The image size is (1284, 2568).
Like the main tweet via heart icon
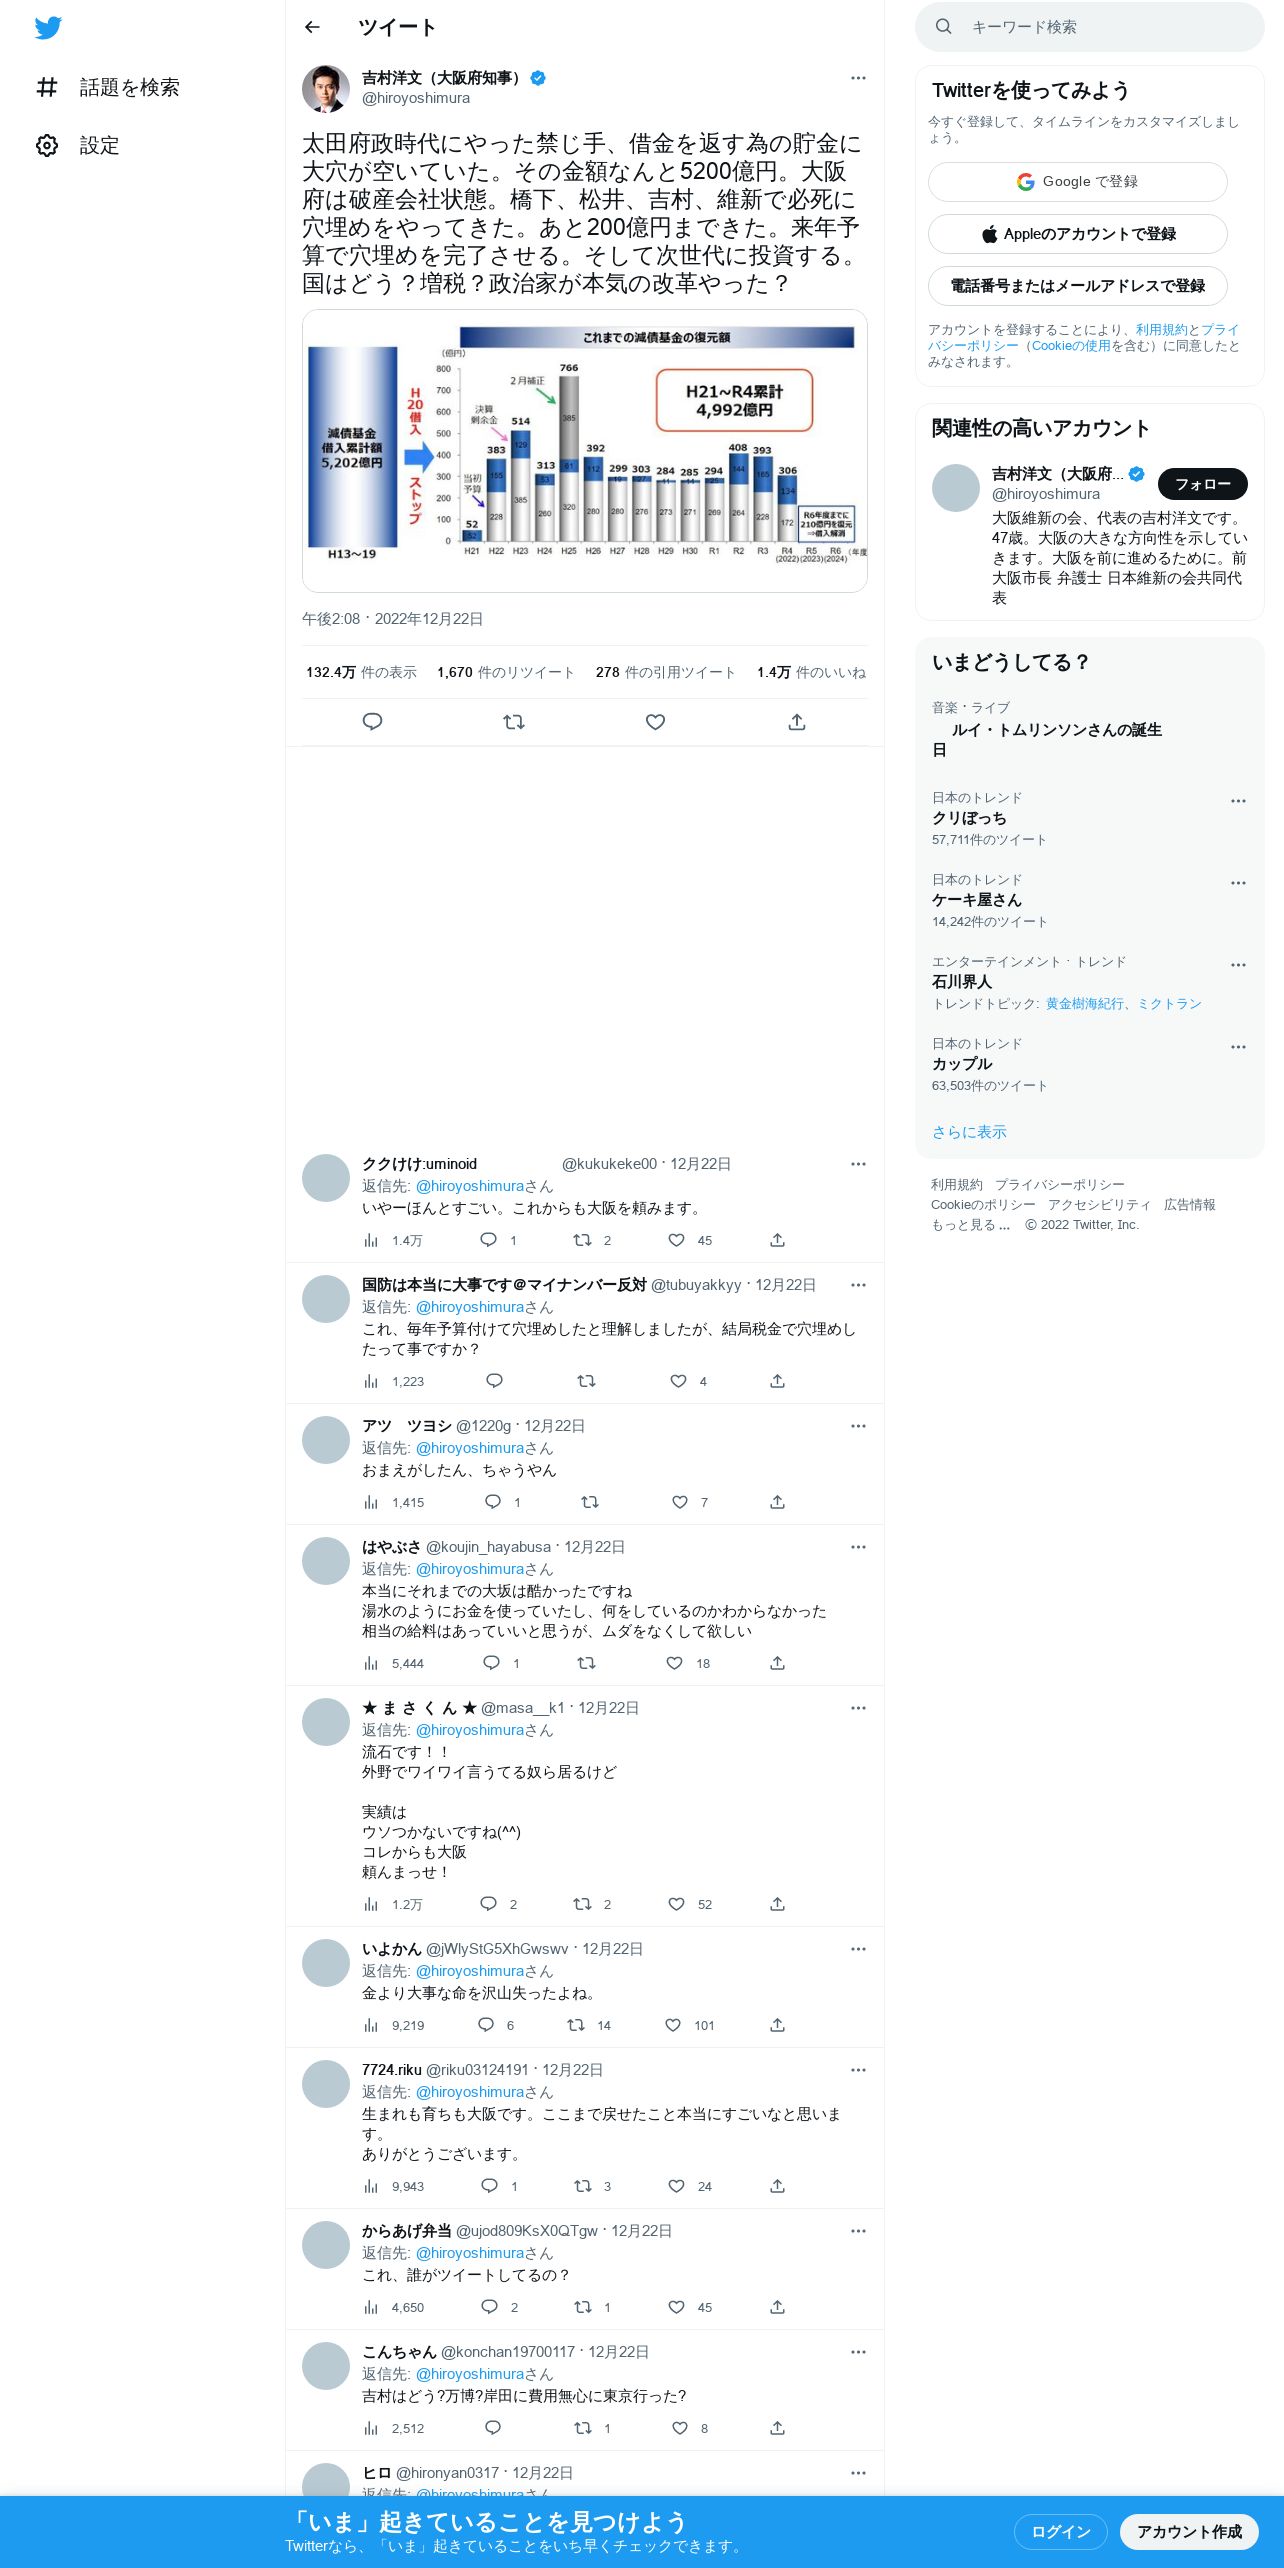pos(655,721)
